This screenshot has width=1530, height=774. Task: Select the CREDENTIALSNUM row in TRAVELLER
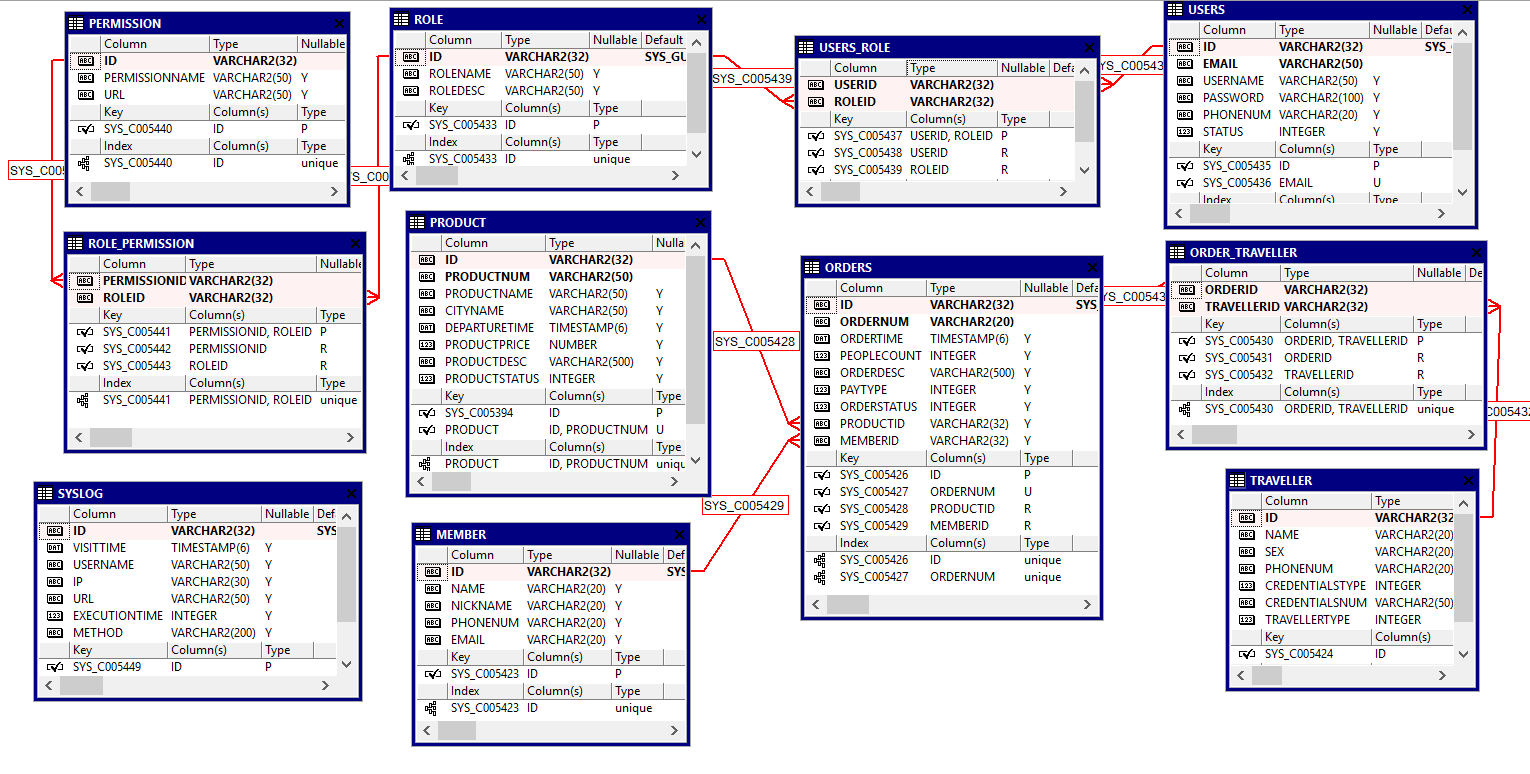point(1342,603)
